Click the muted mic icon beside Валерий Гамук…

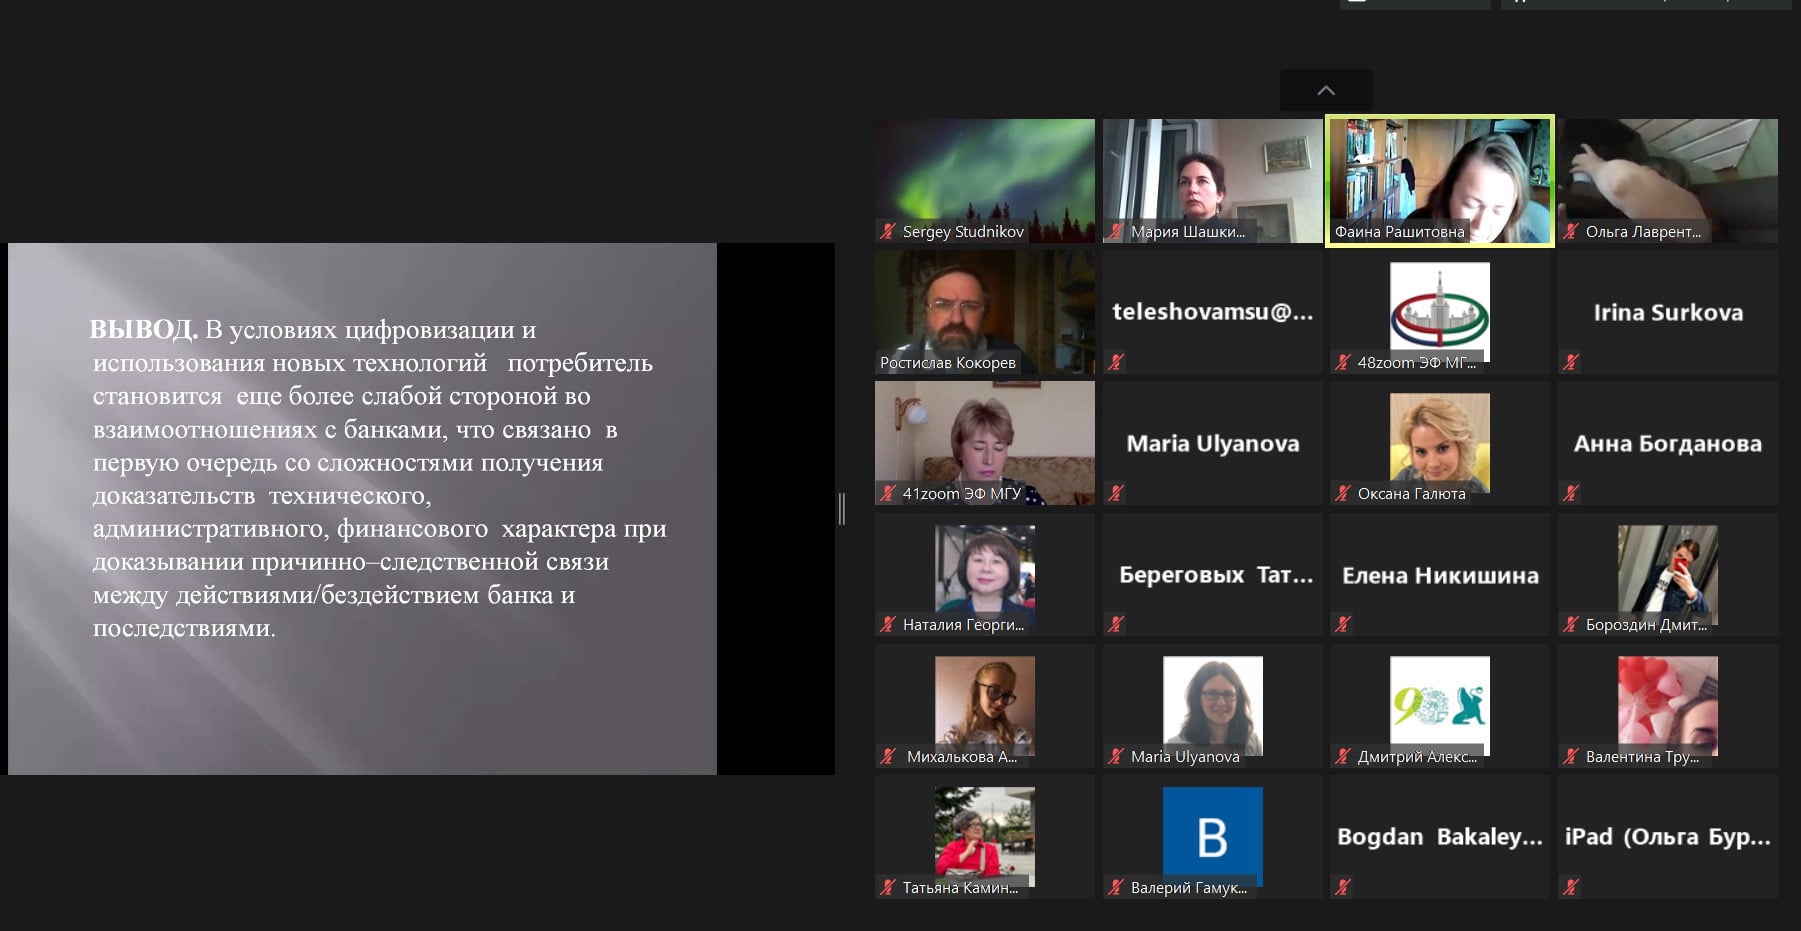(x=1115, y=887)
